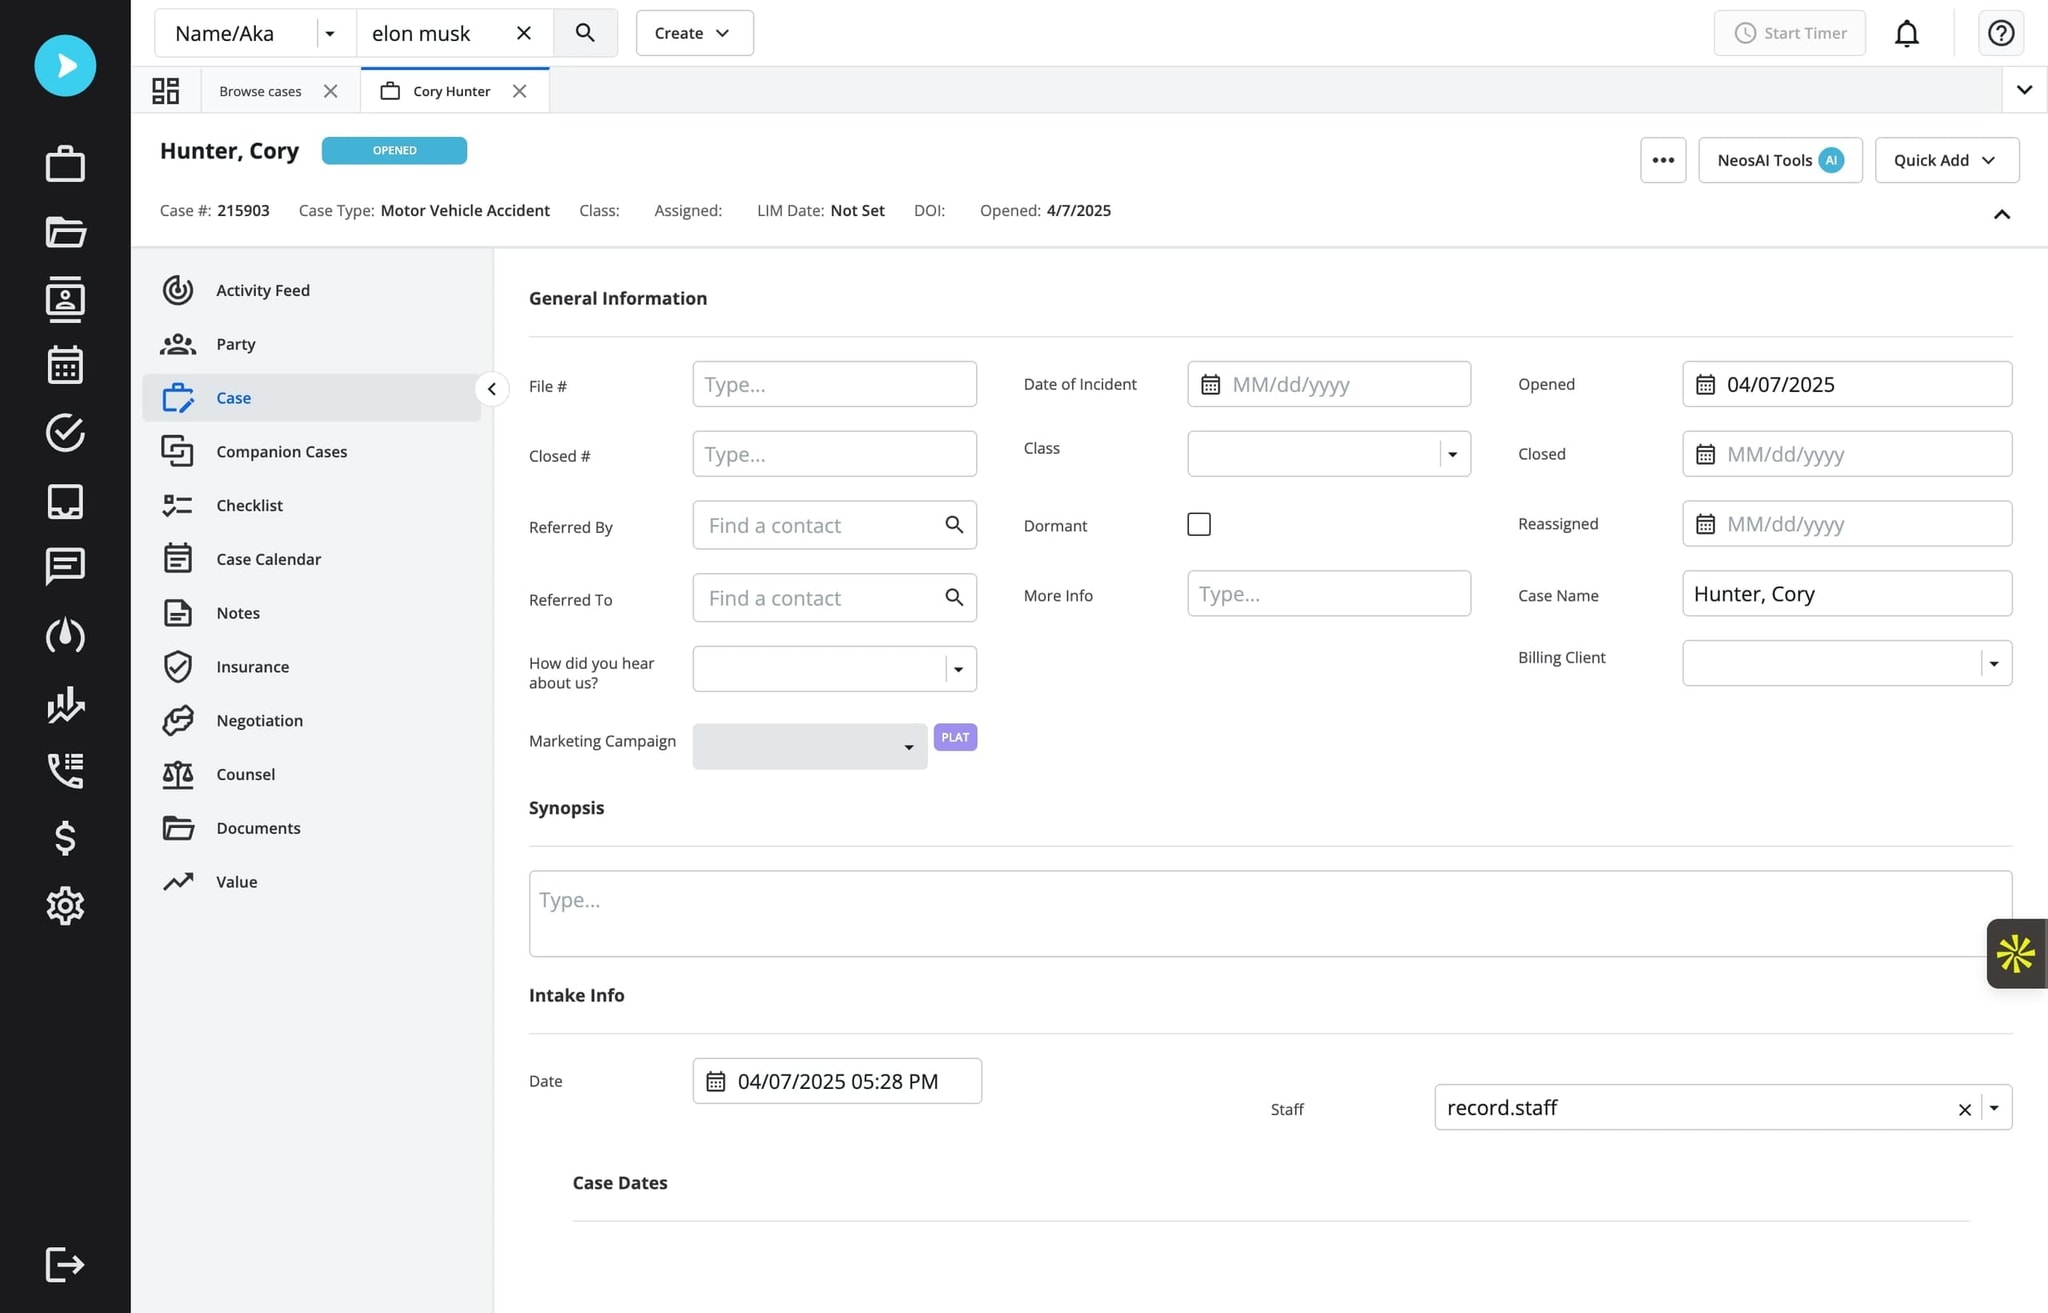Screen dimensions: 2048x1313
Task: Switch to the Browse cases tab
Action: point(259,90)
